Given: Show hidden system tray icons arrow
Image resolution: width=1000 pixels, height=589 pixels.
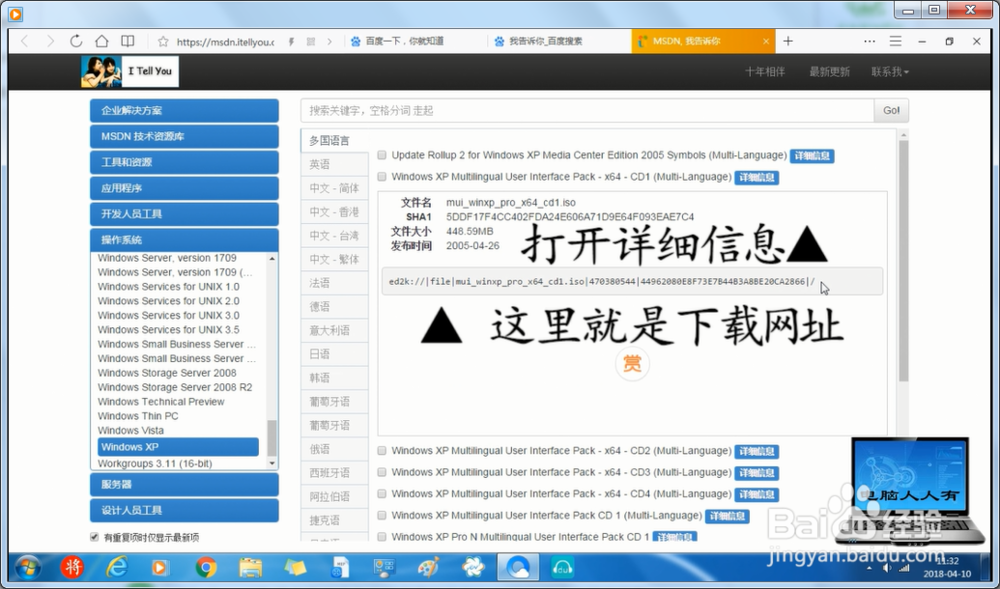Looking at the screenshot, I should [870, 567].
